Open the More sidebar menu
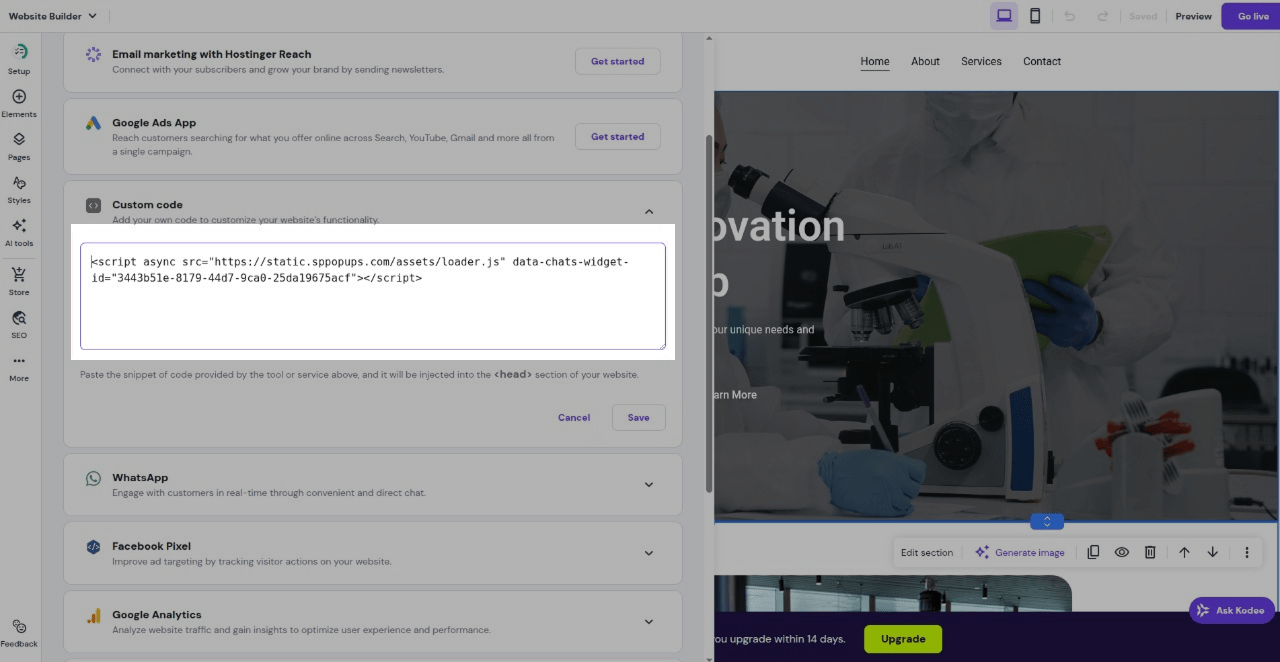Viewport: 1280px width, 662px height. tap(19, 367)
